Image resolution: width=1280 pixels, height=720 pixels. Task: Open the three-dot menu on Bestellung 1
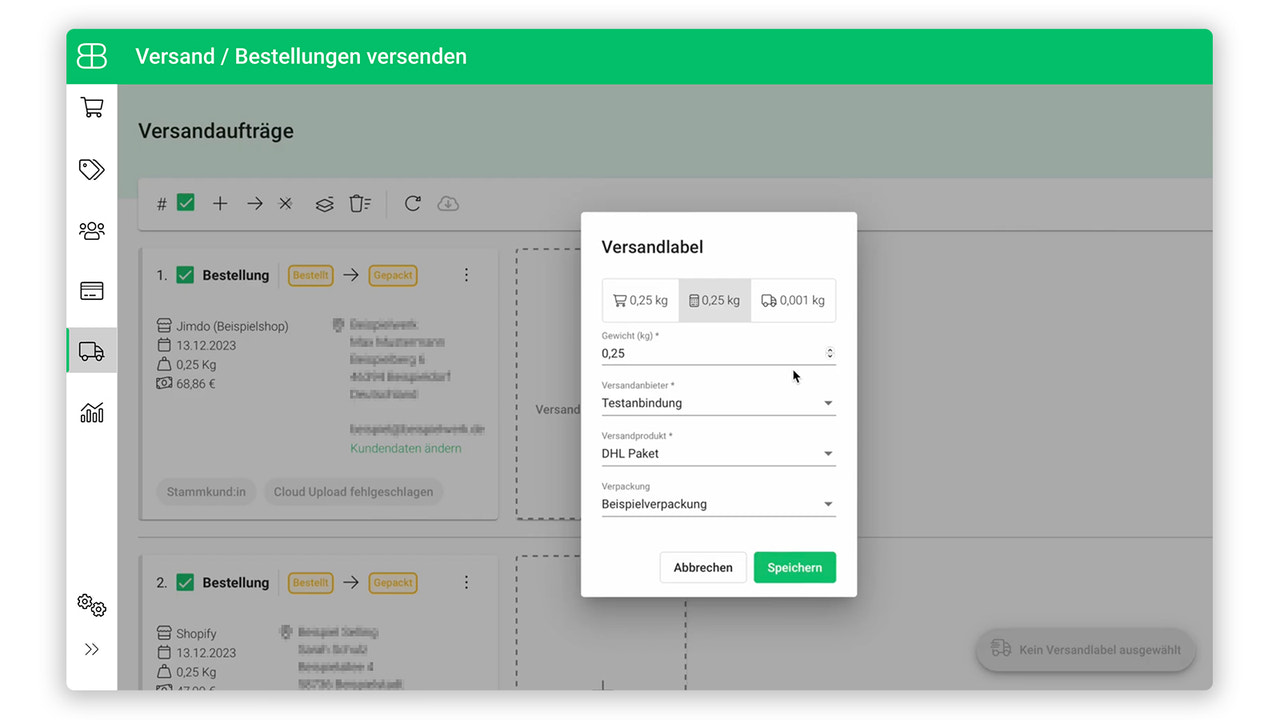coord(466,274)
